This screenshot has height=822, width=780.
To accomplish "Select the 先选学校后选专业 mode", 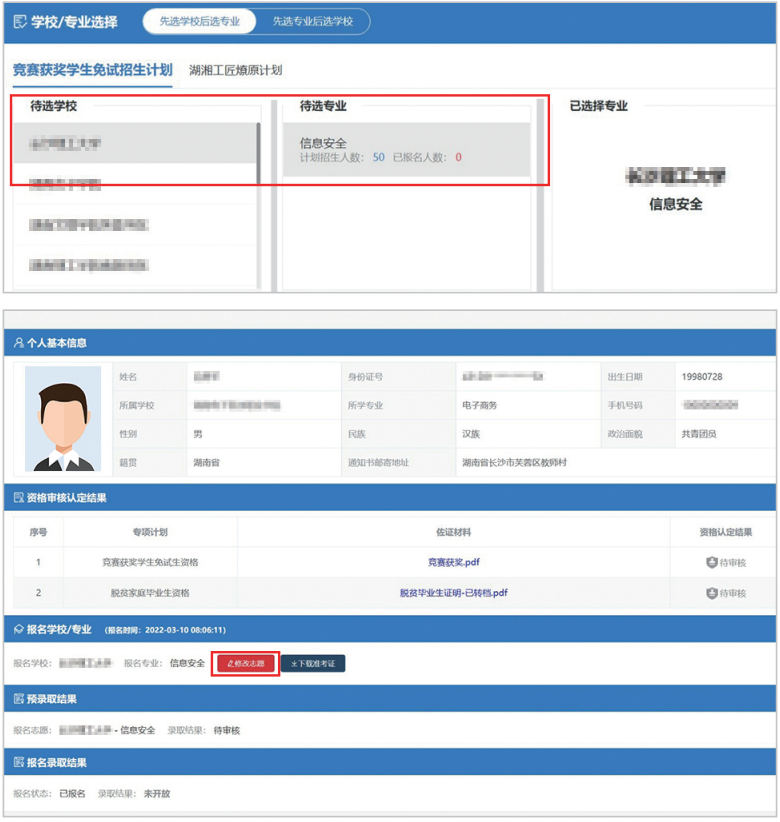I will (x=199, y=21).
